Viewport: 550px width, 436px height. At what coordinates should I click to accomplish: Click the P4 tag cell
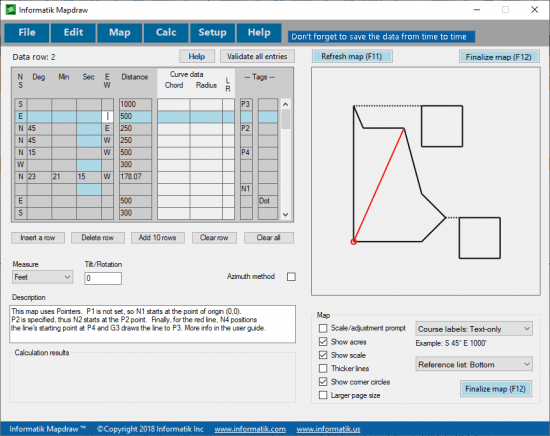(x=246, y=152)
